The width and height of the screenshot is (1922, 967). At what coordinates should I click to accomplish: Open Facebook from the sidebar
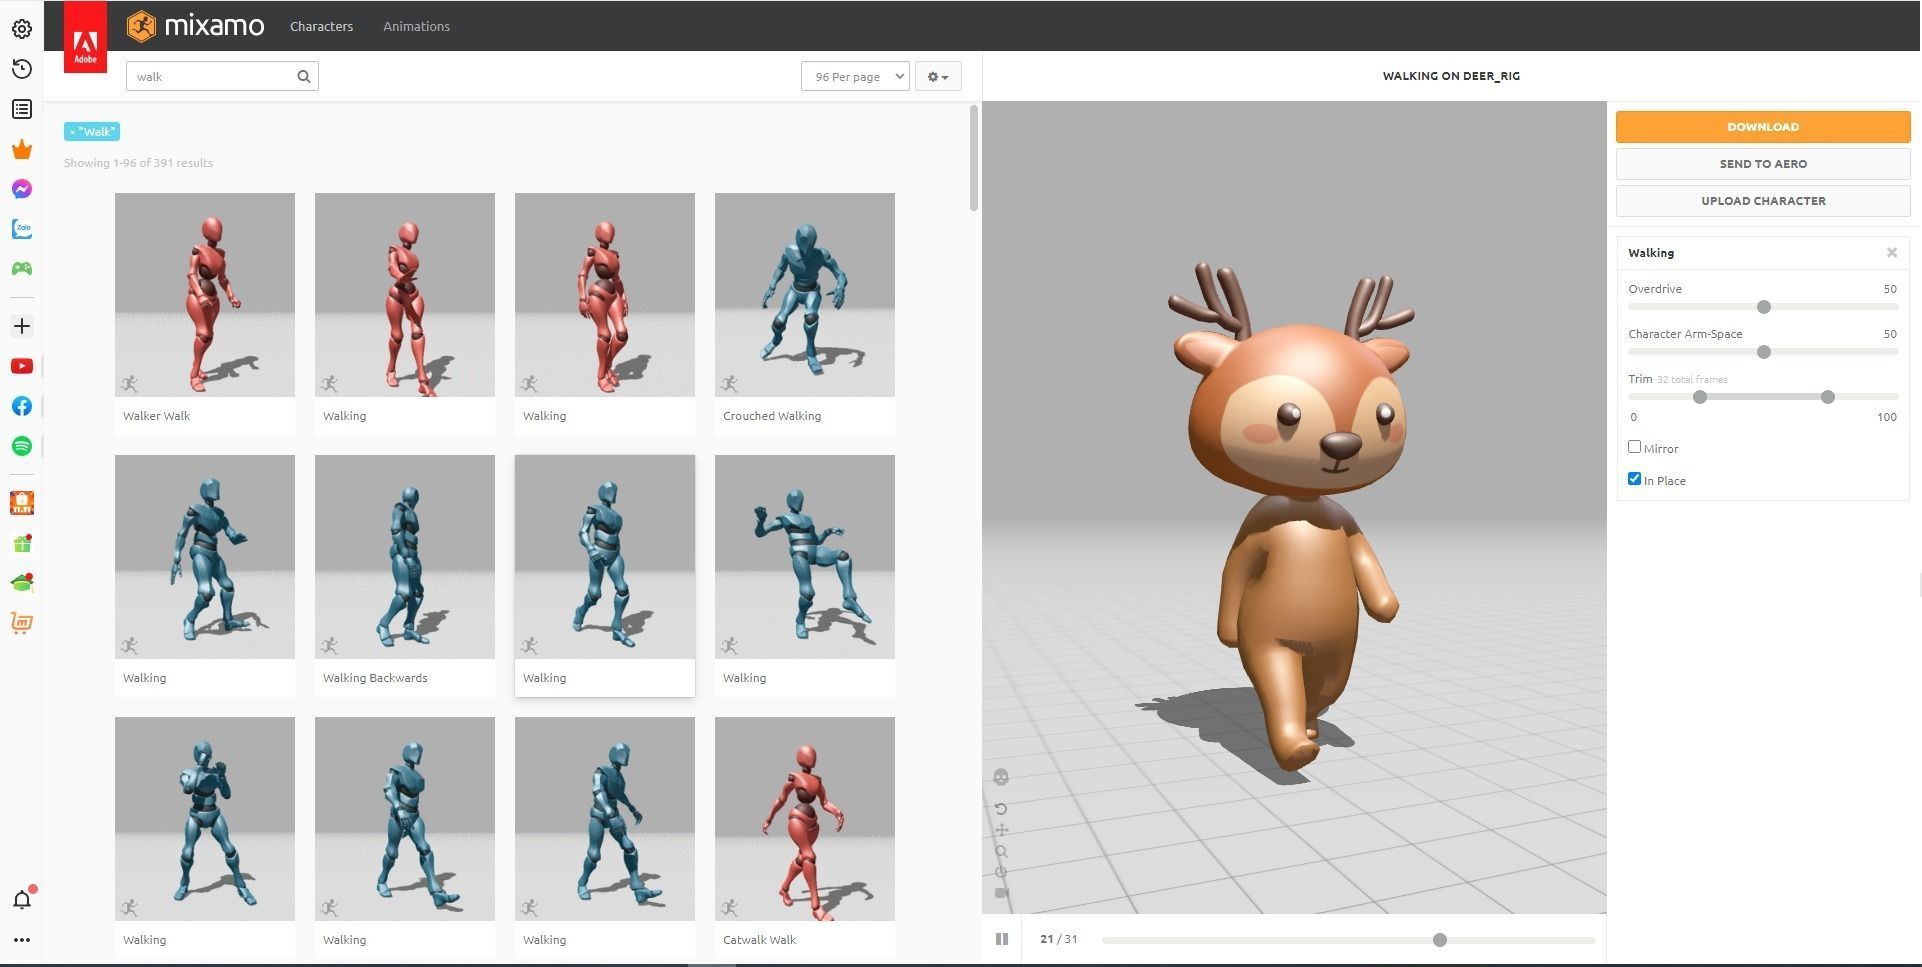pos(22,406)
